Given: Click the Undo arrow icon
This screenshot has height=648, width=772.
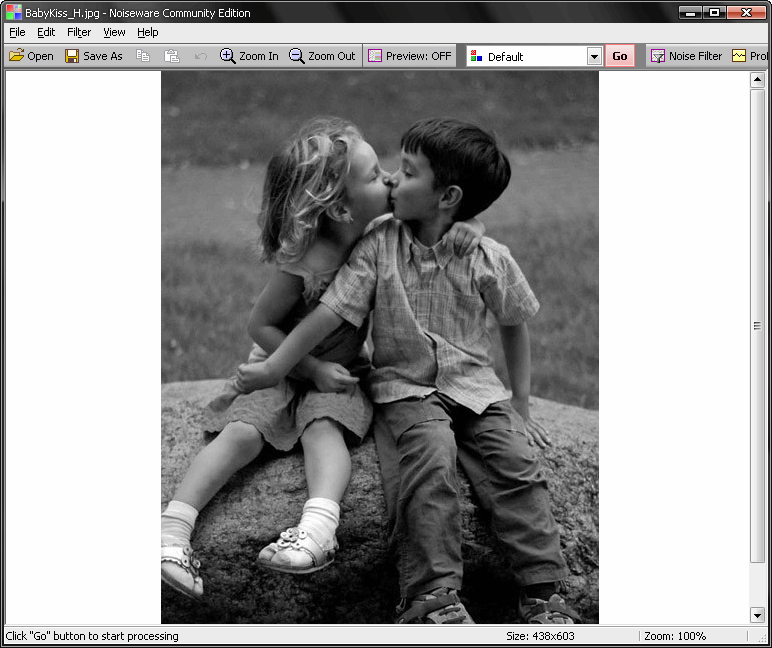Looking at the screenshot, I should [x=201, y=56].
